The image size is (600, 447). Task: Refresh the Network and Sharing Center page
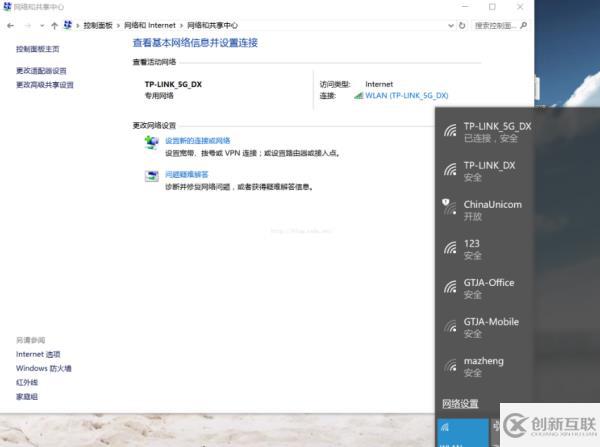point(462,25)
